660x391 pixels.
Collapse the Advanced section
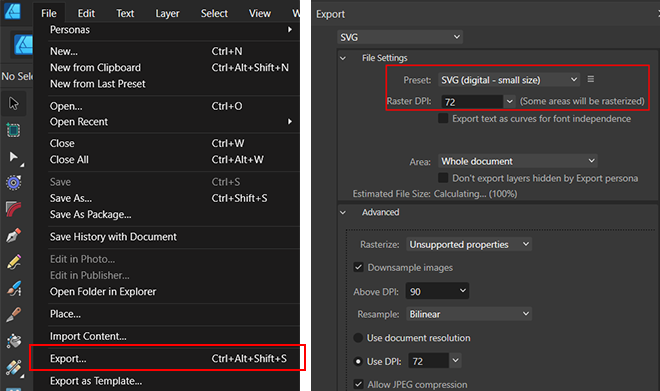343,213
